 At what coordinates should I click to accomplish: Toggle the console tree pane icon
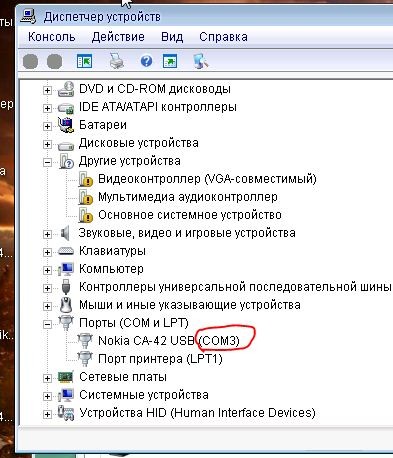coord(84,61)
